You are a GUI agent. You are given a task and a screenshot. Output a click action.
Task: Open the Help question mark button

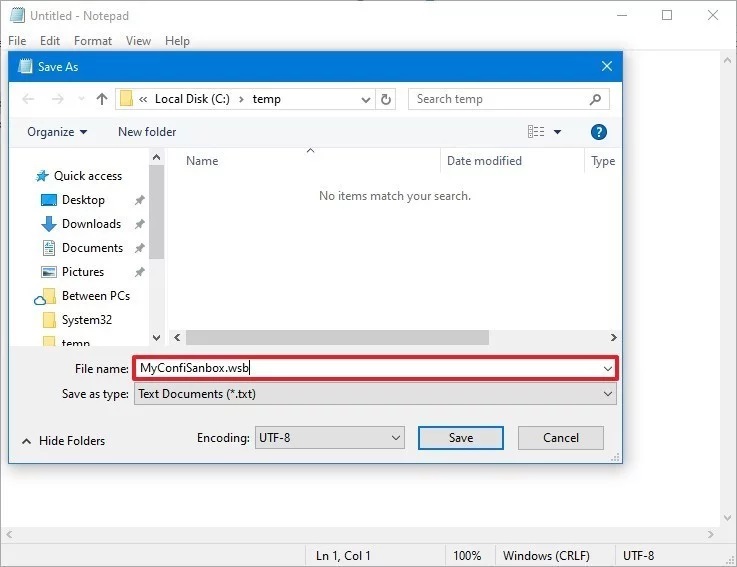(x=598, y=132)
